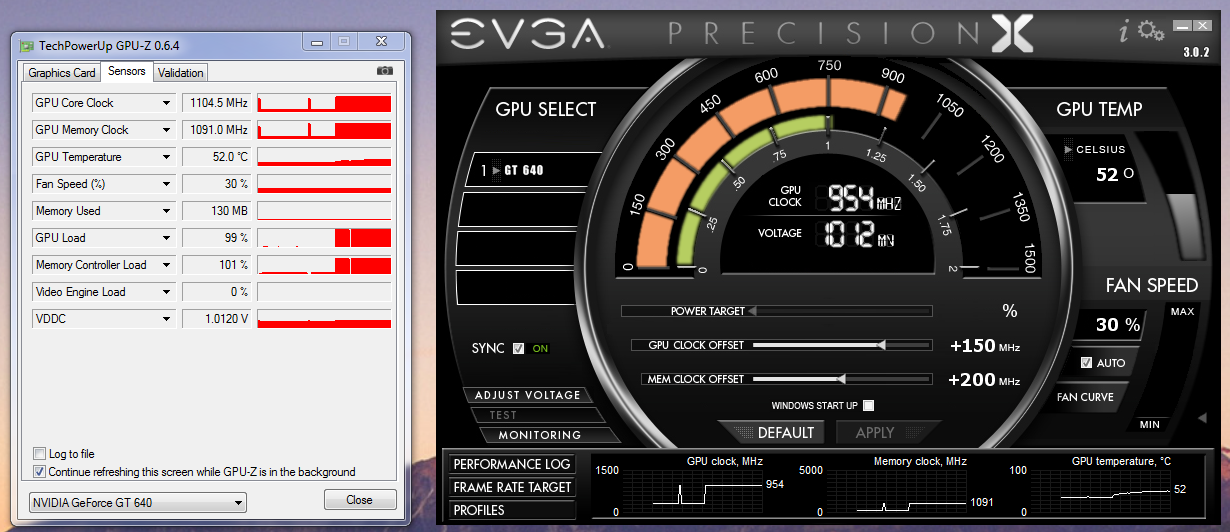Enable Log to file checkbox
This screenshot has height=532, width=1230.
tap(40, 454)
